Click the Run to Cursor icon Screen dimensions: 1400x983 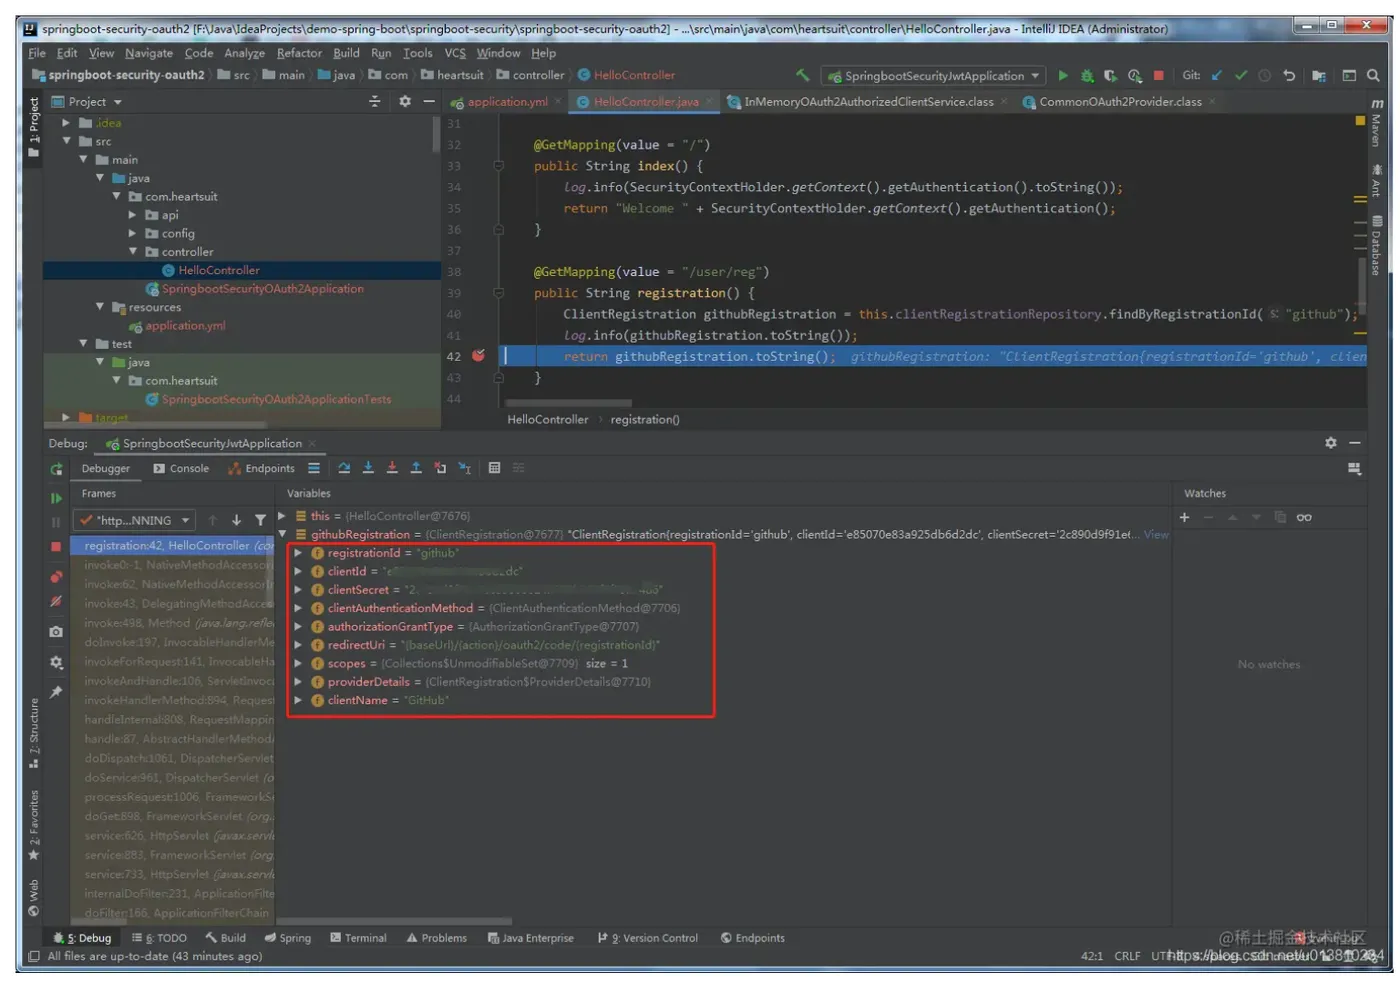point(464,468)
